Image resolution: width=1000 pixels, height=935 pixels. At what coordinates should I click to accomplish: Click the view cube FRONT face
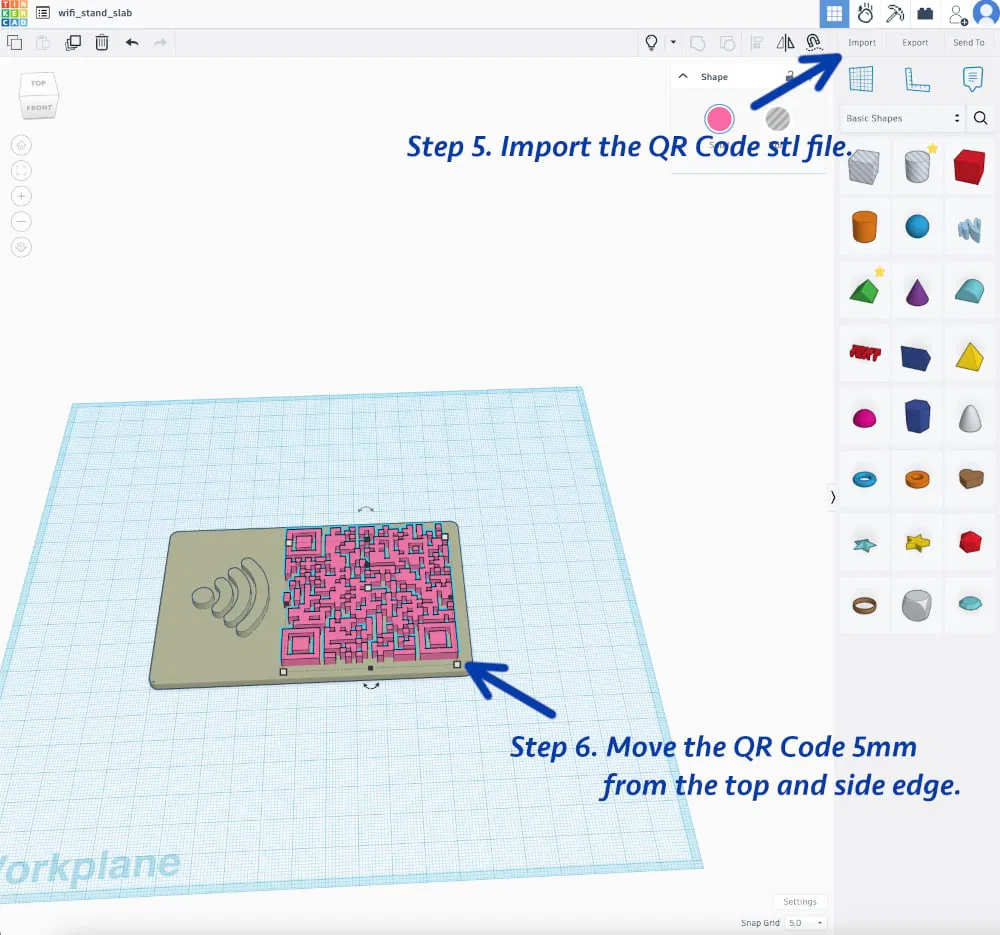pyautogui.click(x=39, y=108)
